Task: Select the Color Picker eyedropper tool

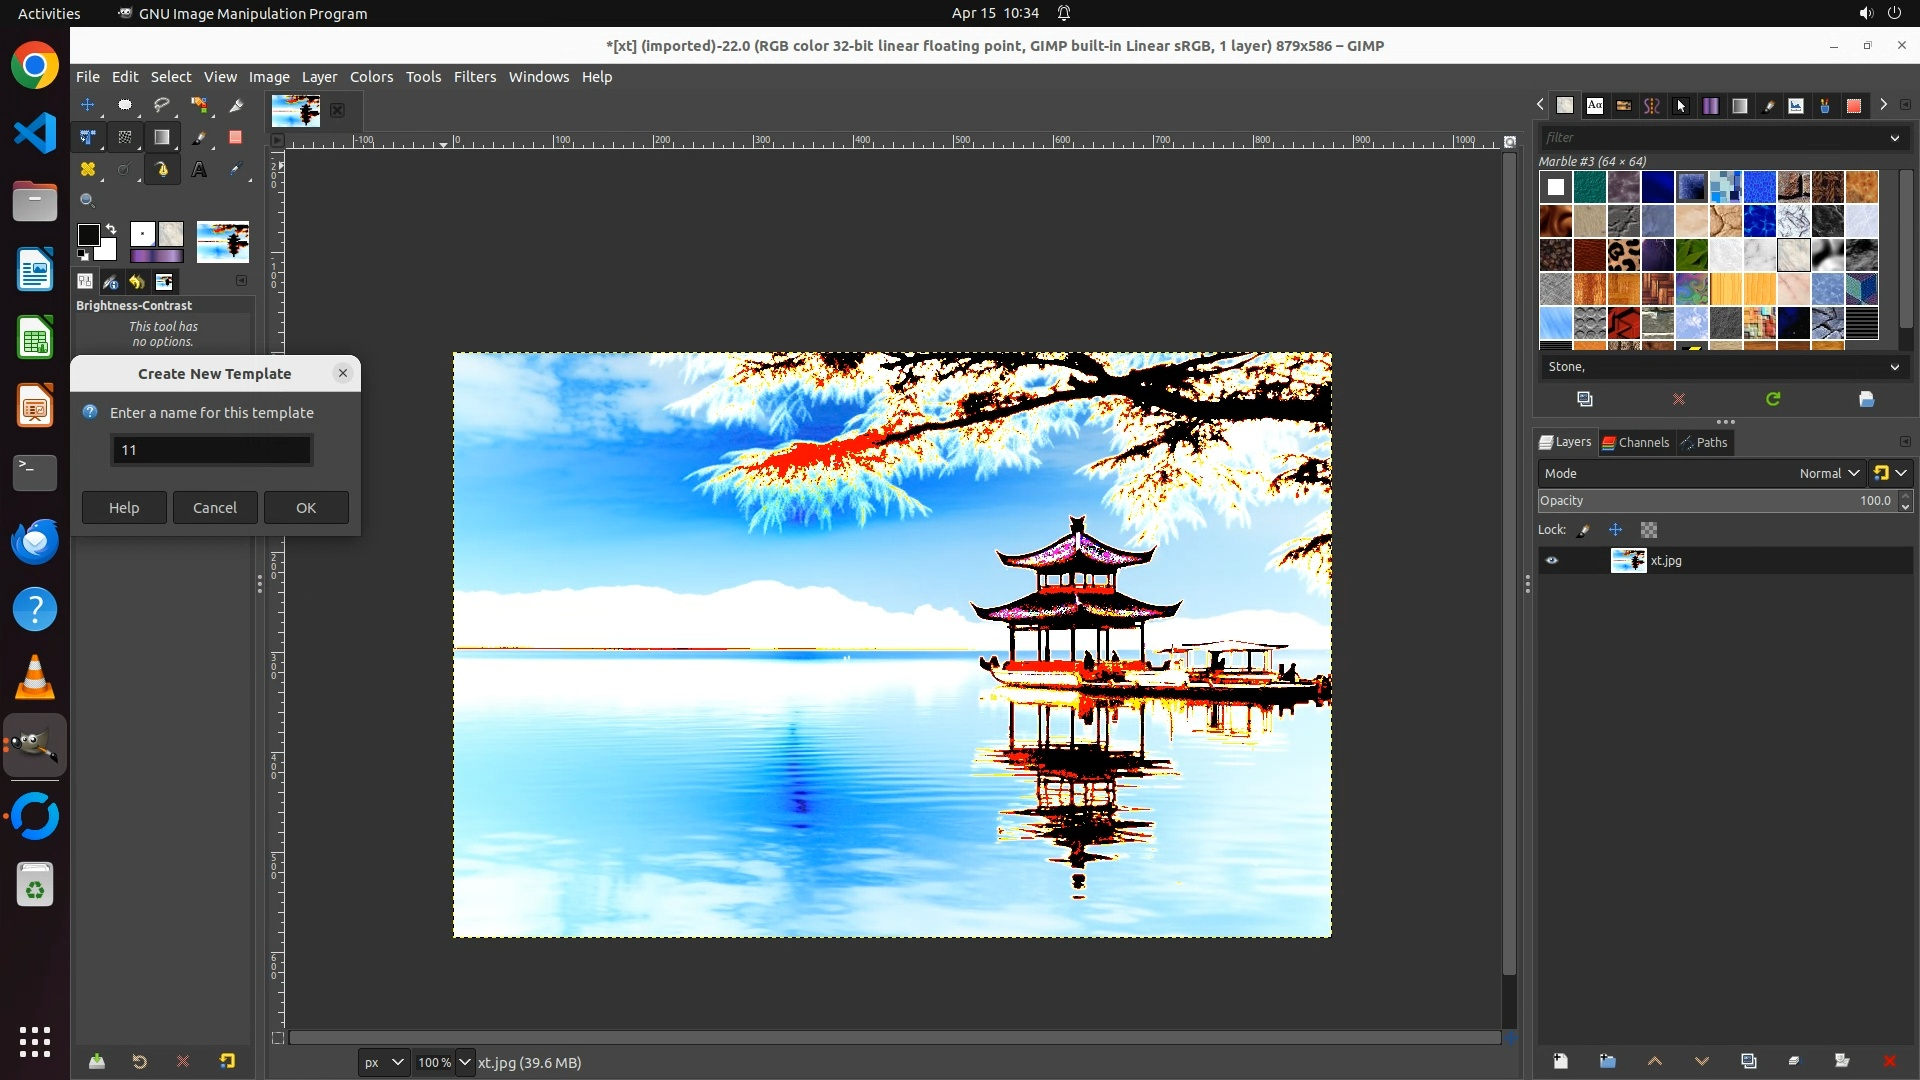Action: (x=236, y=170)
